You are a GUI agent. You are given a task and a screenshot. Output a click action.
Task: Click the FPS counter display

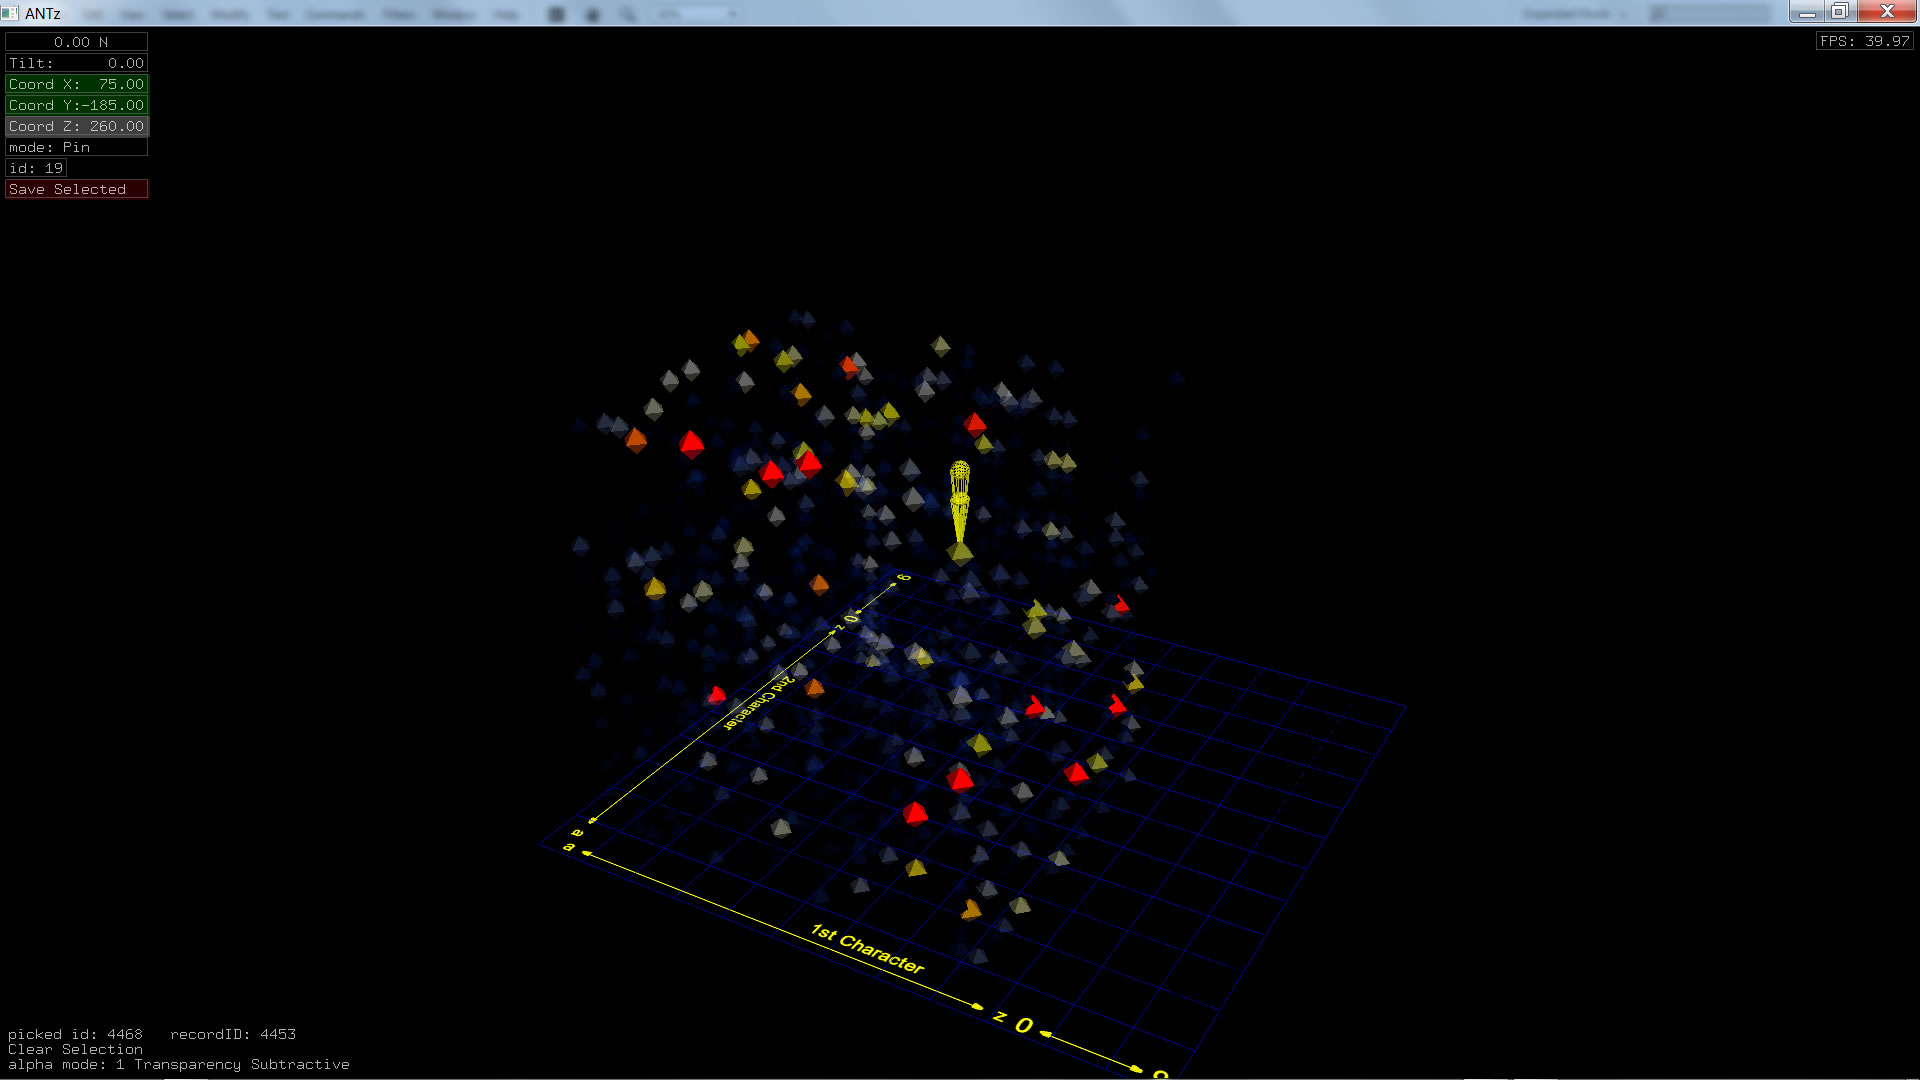point(1864,41)
